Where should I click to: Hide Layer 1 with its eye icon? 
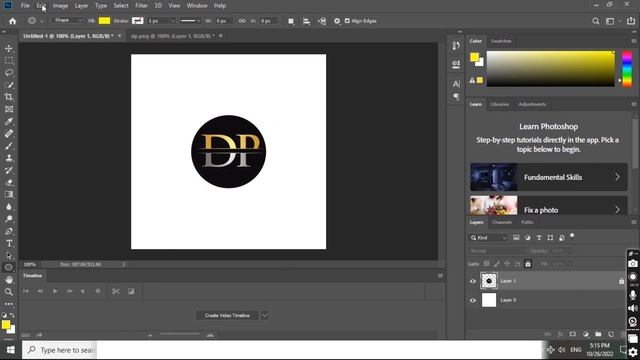pos(473,281)
